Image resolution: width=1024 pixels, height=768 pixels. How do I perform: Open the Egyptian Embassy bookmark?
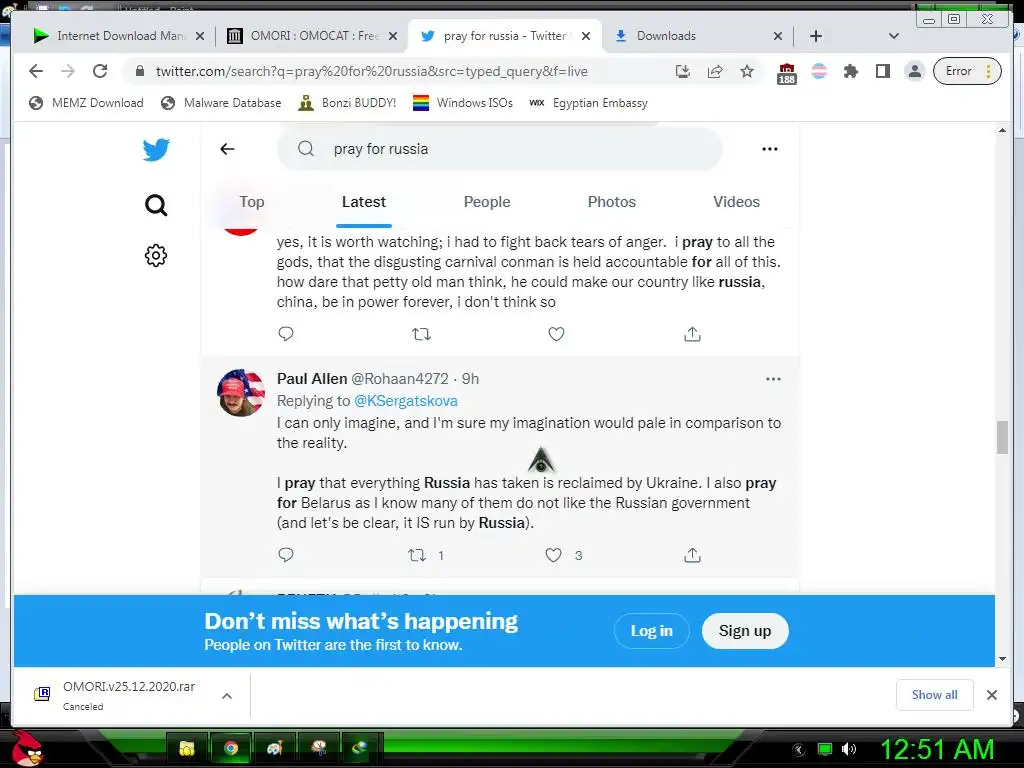tap(588, 103)
